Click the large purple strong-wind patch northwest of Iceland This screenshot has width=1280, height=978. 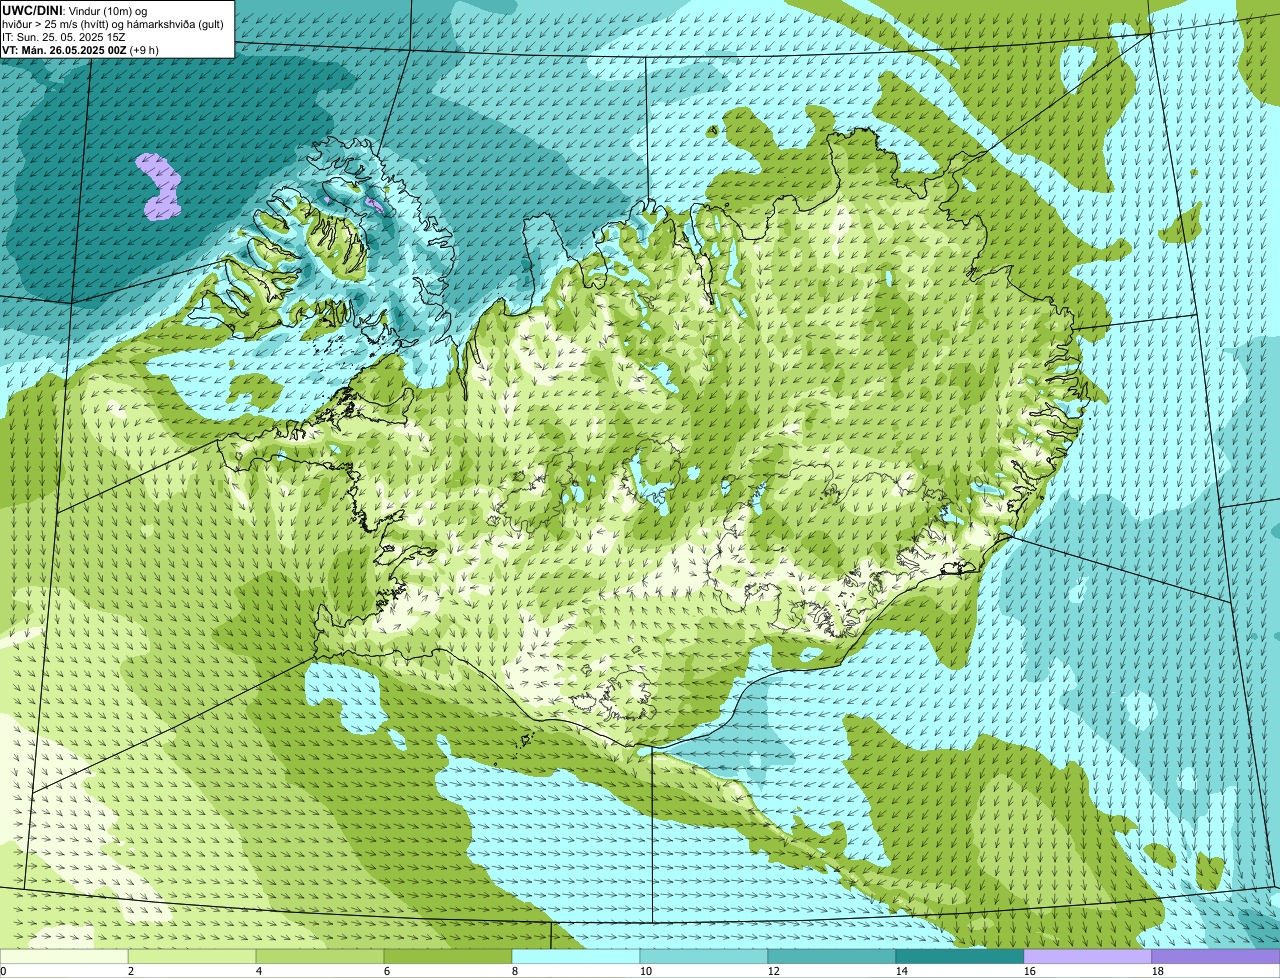pyautogui.click(x=159, y=186)
